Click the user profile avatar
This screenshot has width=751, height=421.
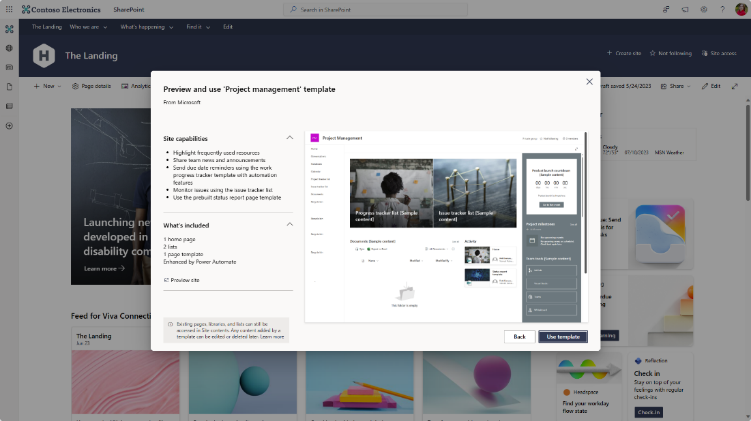tap(741, 9)
